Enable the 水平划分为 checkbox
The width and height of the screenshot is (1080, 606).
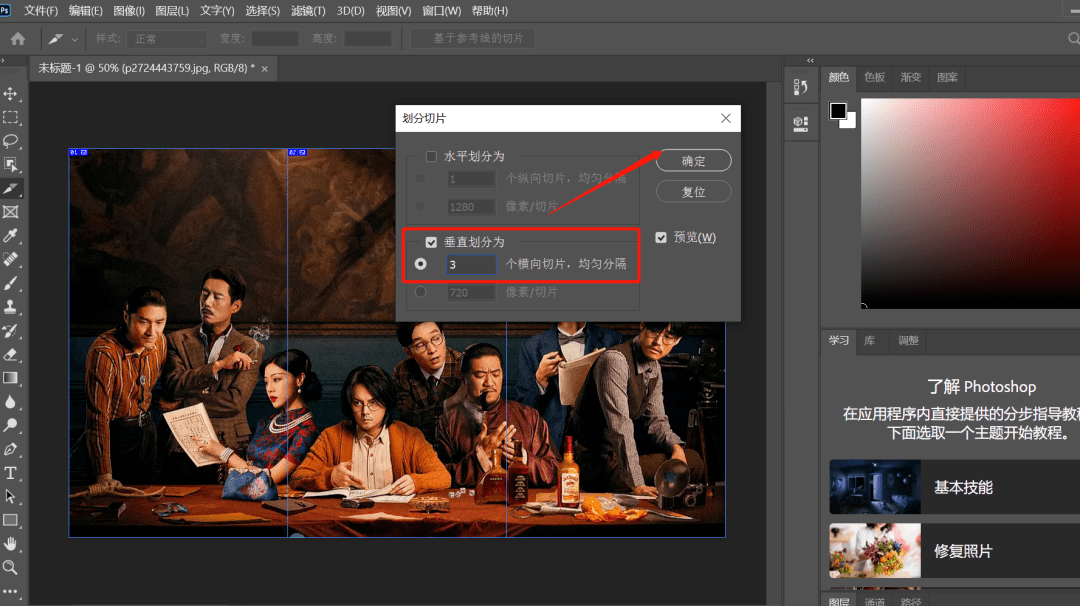(x=431, y=156)
